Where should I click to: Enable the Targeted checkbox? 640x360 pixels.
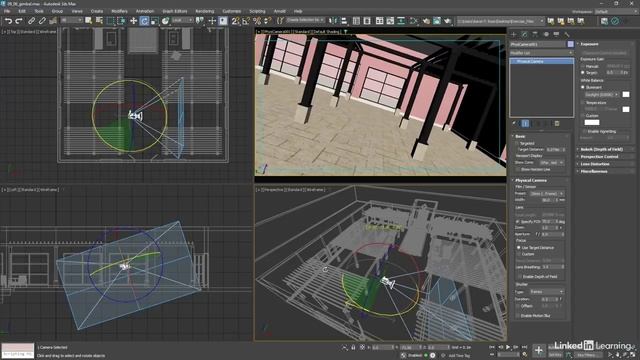click(x=517, y=144)
